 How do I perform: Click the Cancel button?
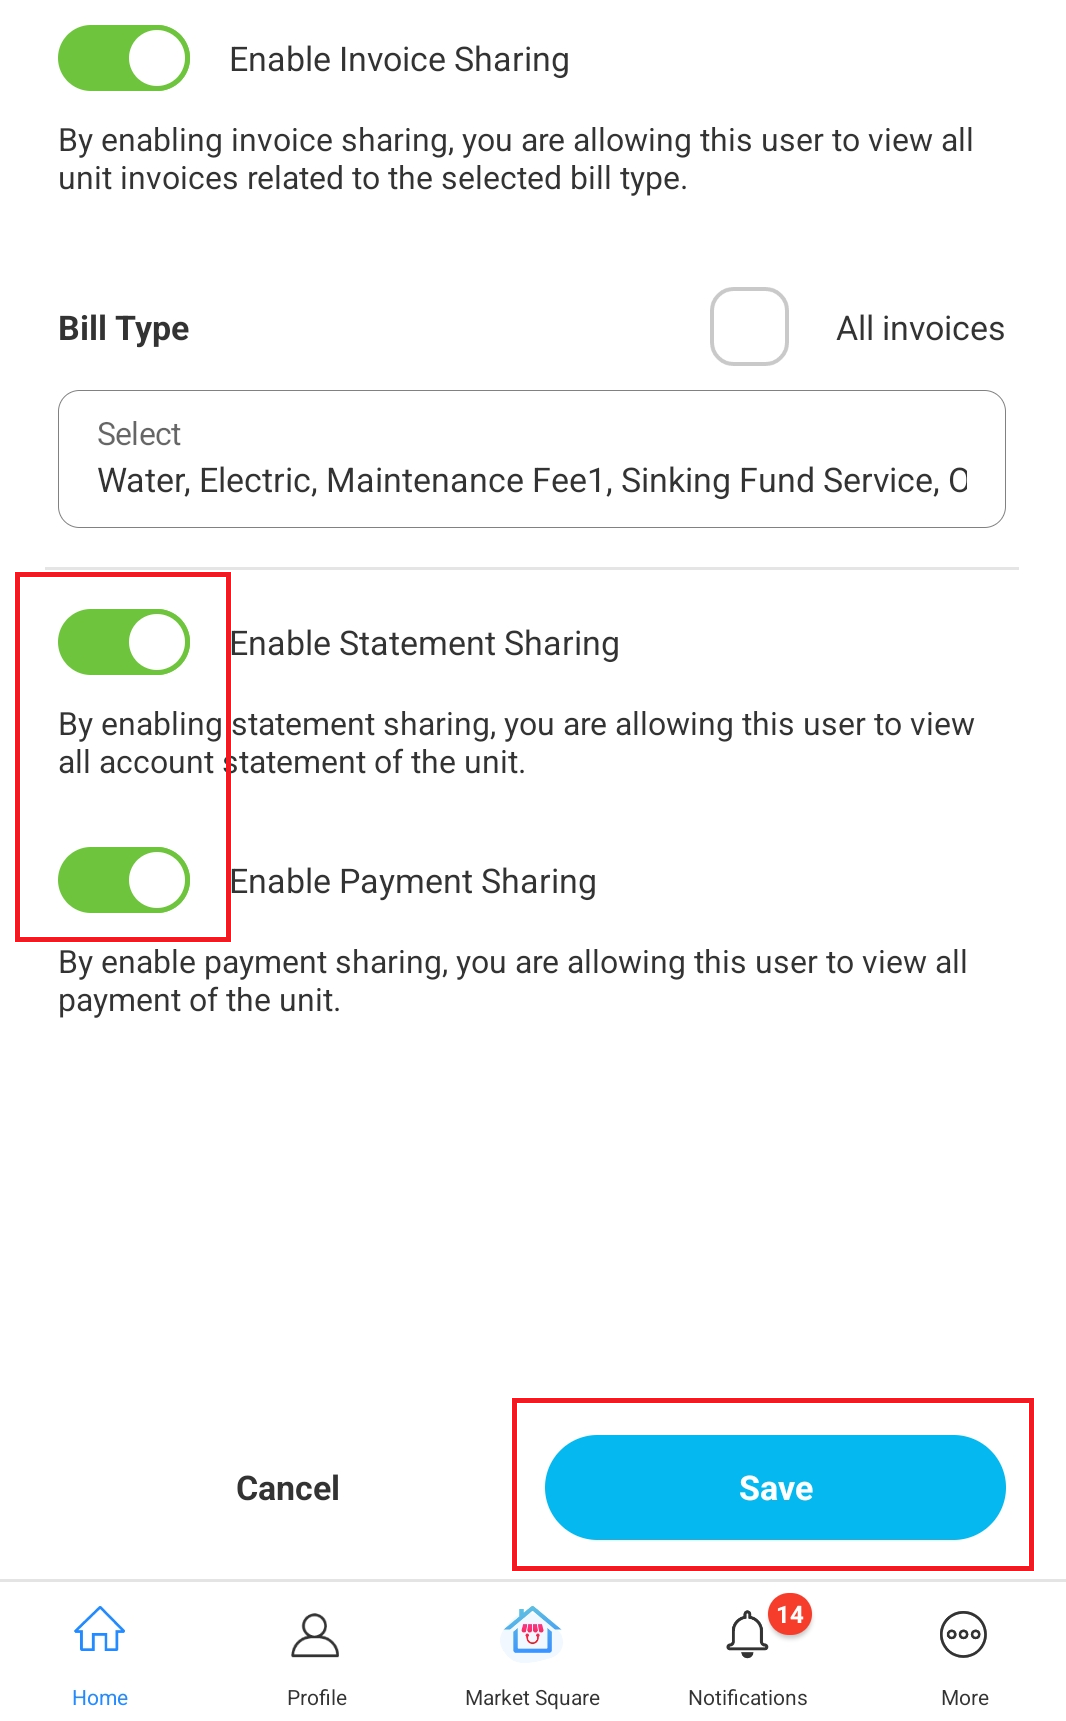tap(288, 1488)
